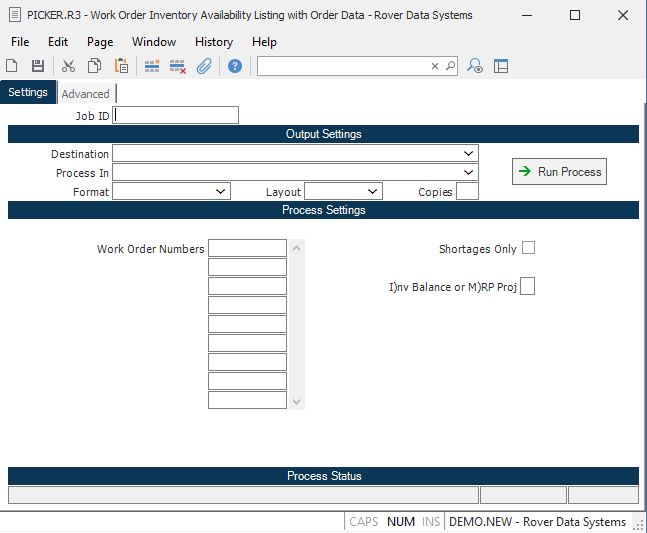Click the Insert row icon
647x533 pixels.
(152, 66)
